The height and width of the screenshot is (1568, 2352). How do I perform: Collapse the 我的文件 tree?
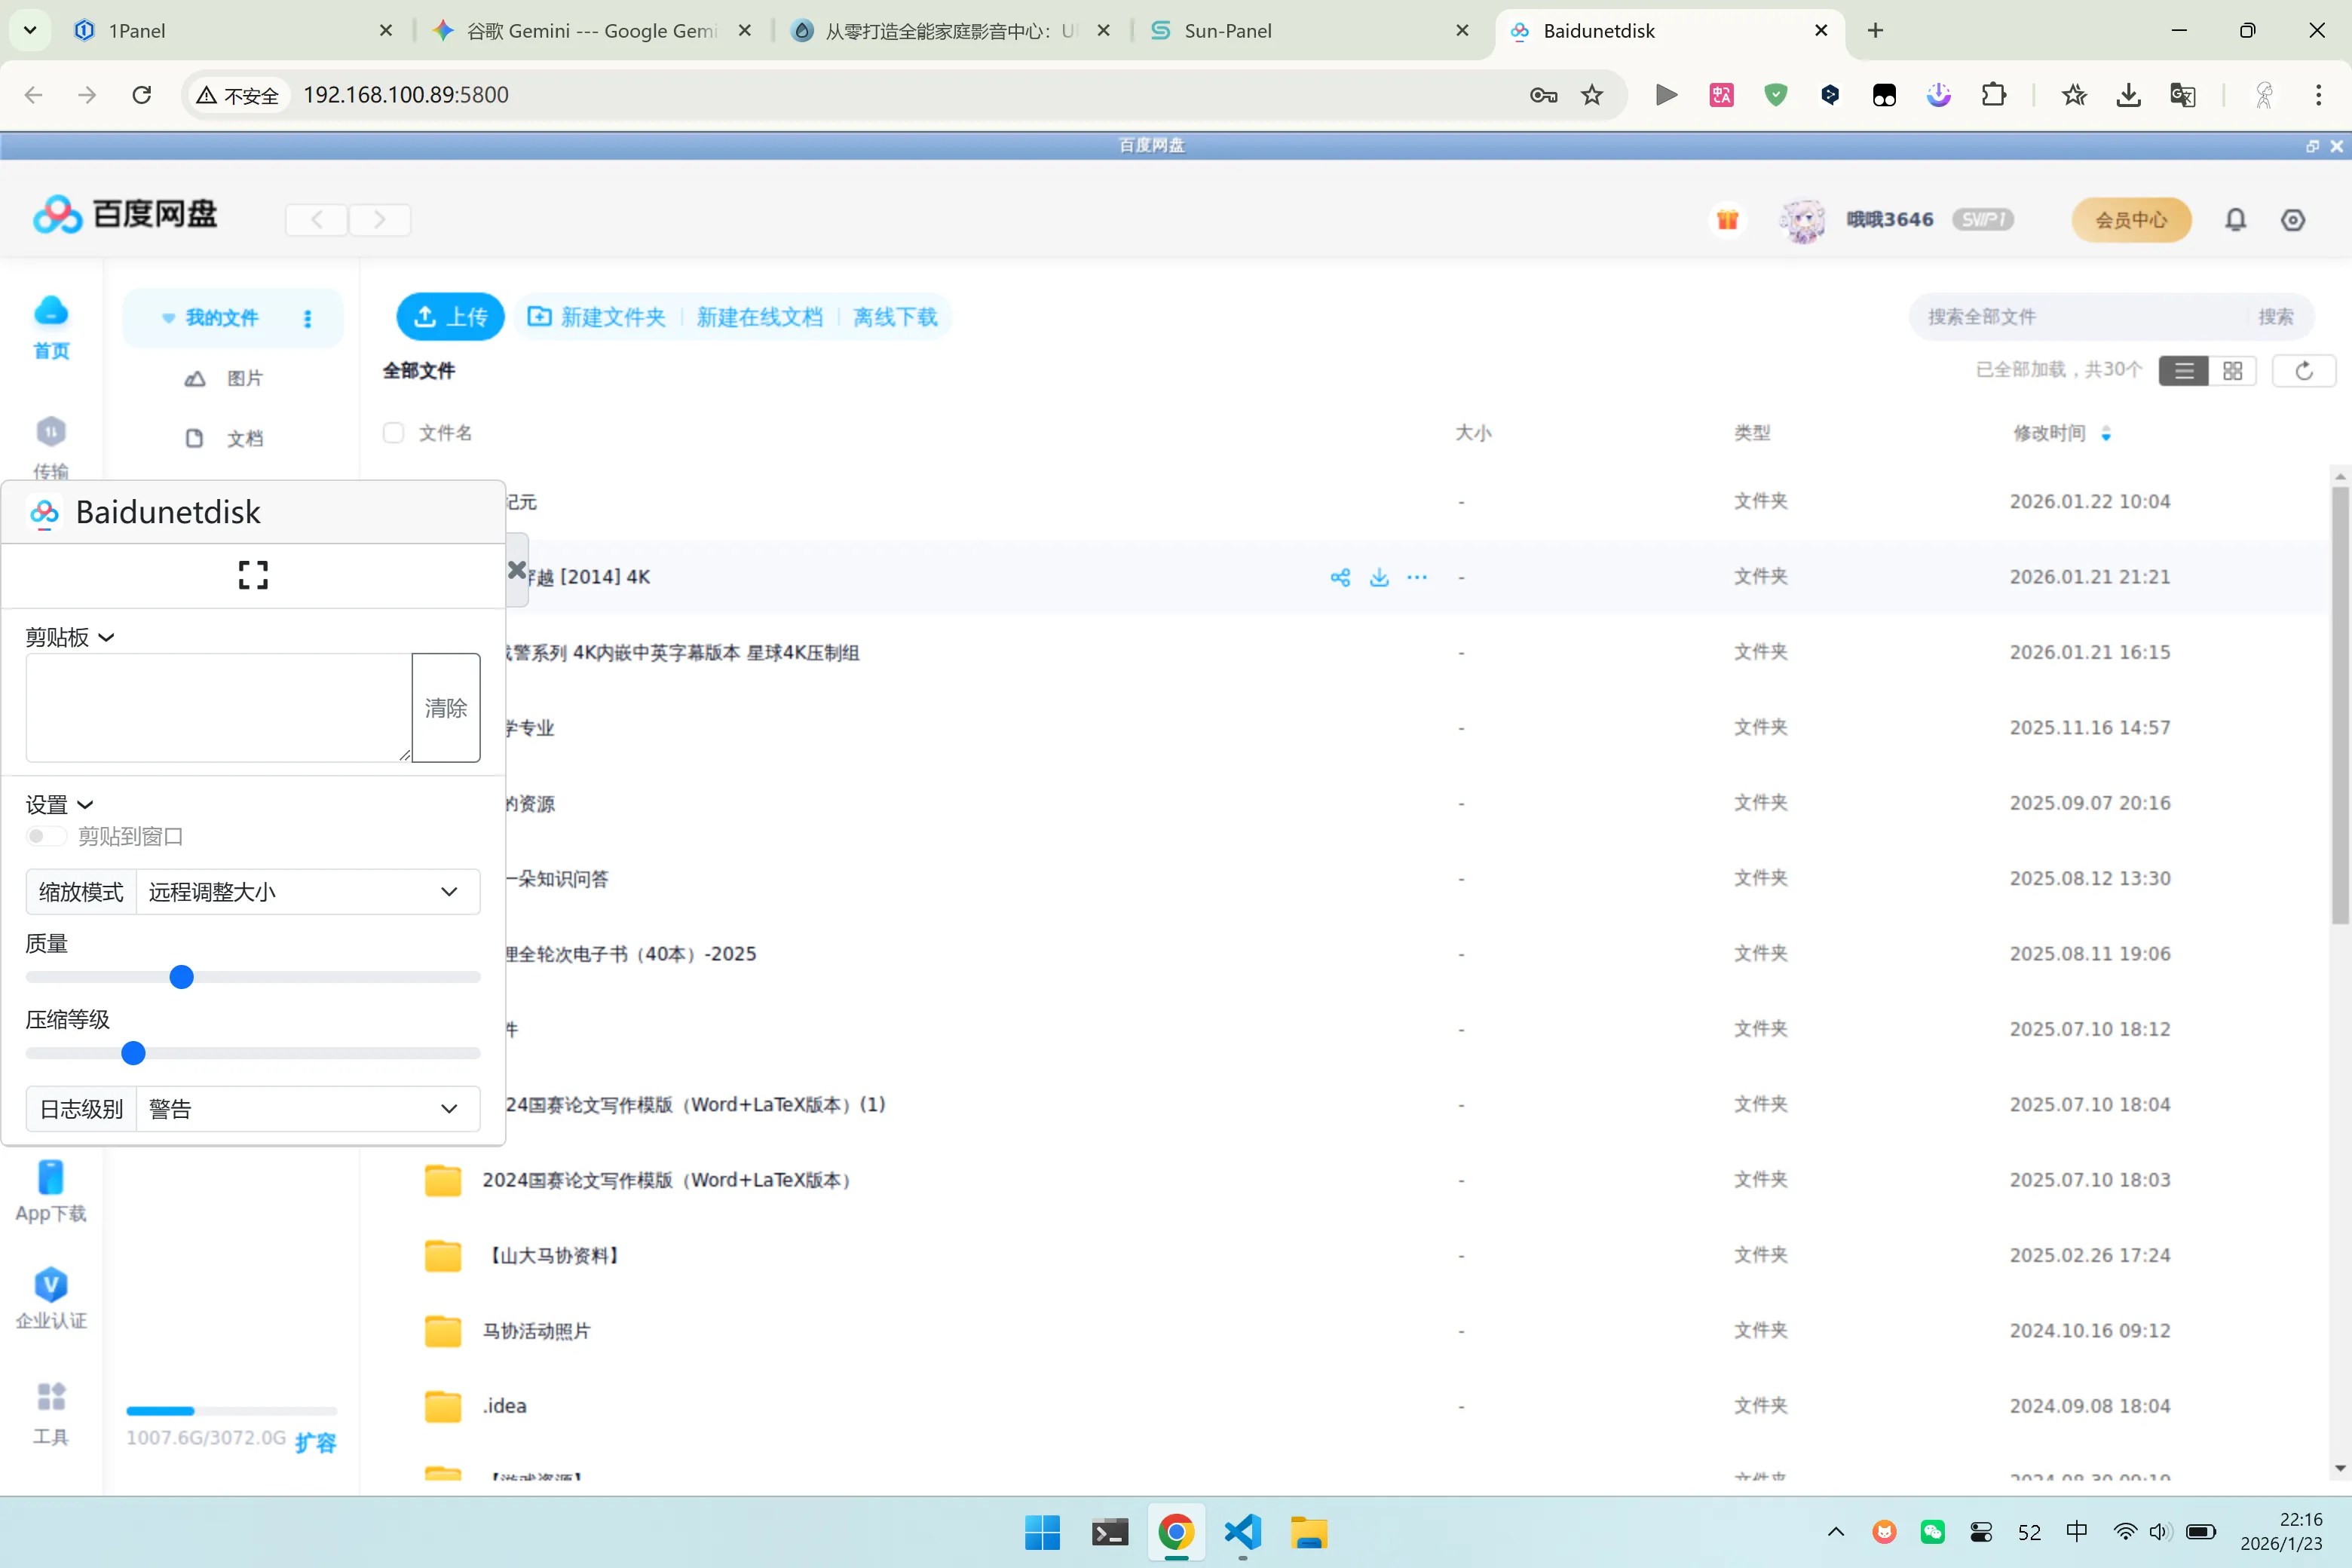(x=168, y=318)
